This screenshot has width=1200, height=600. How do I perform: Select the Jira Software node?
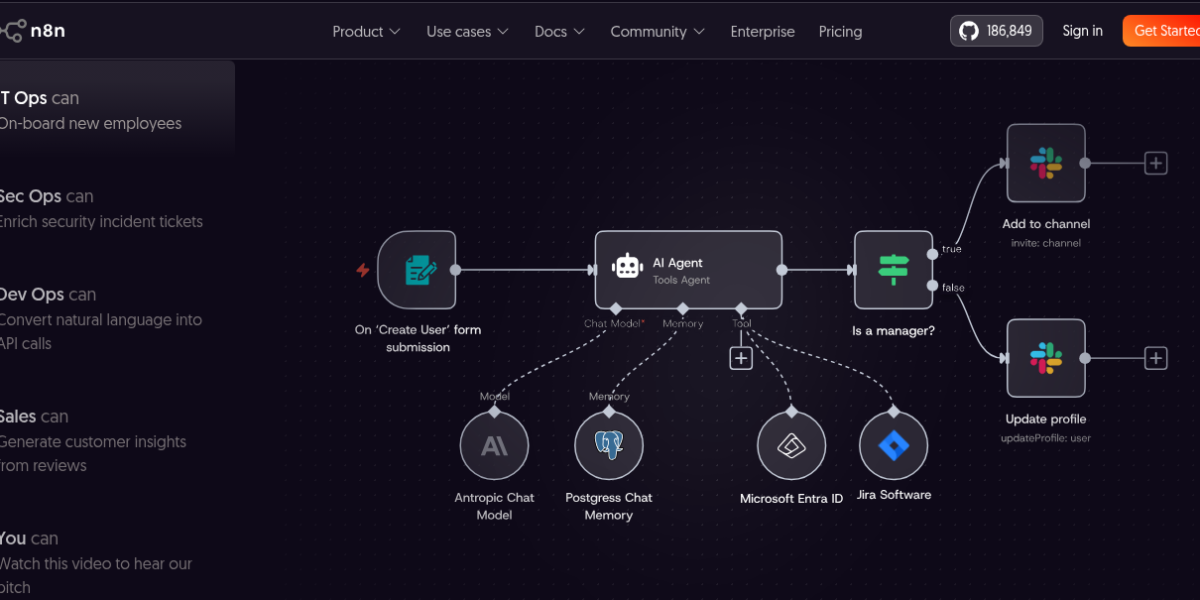[893, 446]
